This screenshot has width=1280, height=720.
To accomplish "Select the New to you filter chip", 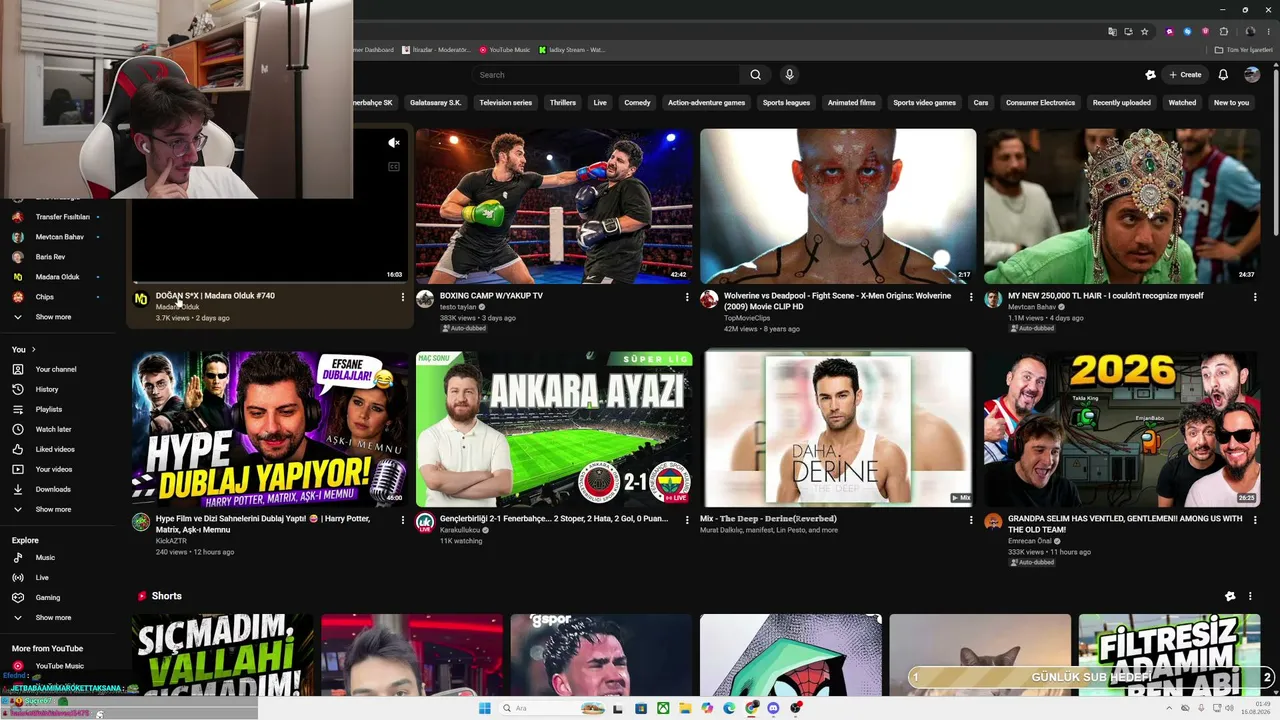I will pyautogui.click(x=1231, y=103).
